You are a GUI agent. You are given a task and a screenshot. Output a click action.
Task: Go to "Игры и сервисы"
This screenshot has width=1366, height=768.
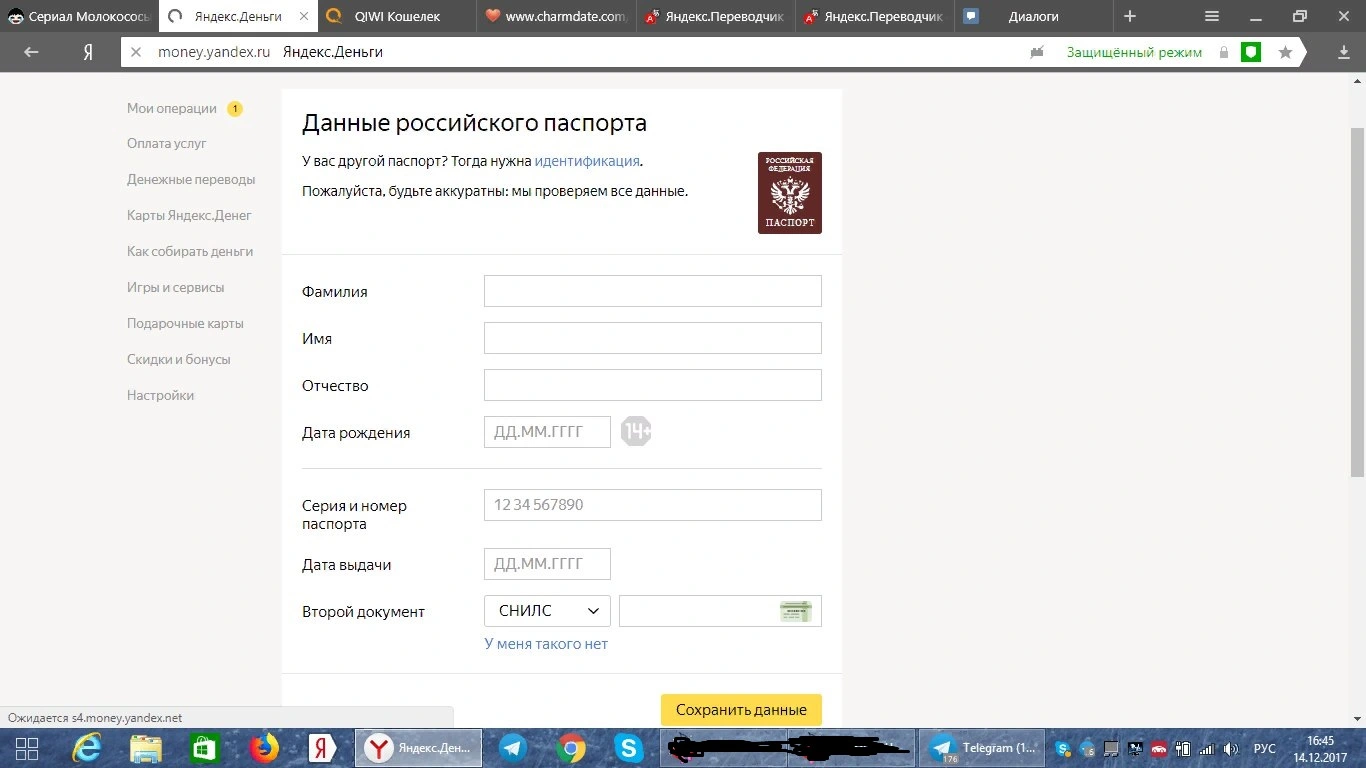pos(176,287)
